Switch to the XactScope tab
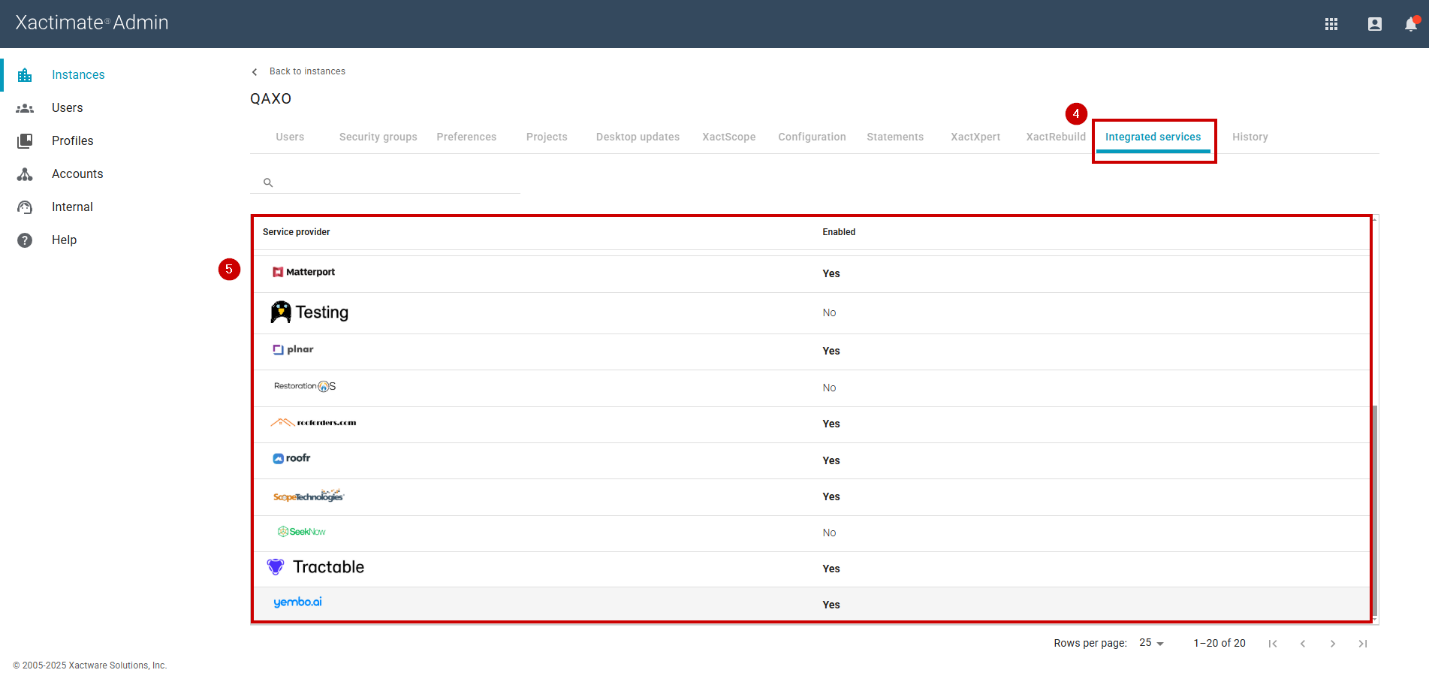The image size is (1429, 682). [729, 137]
